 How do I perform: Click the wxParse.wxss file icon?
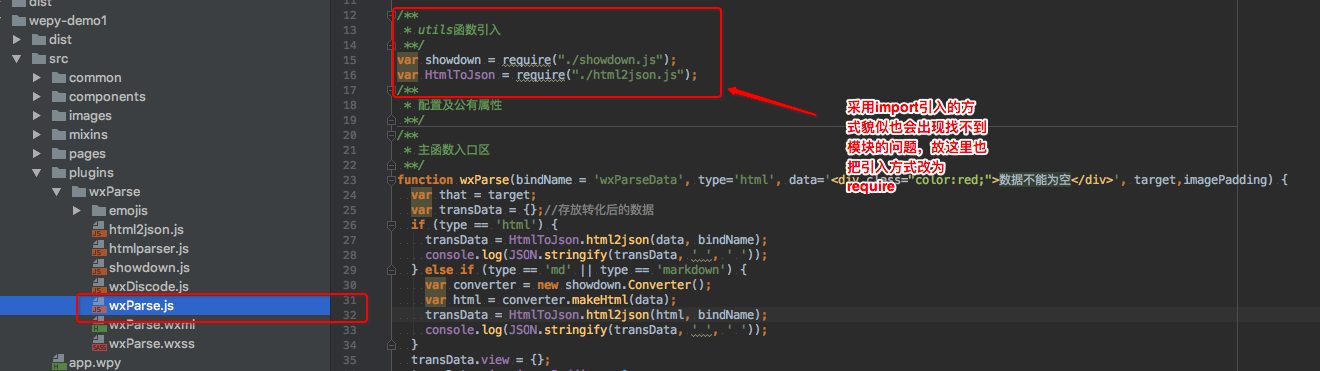[99, 344]
